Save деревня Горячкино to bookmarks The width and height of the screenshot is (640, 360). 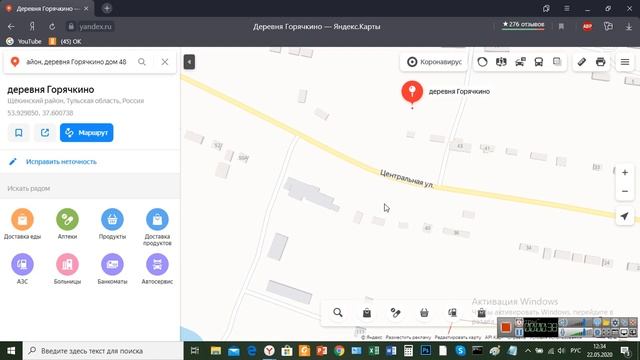[19, 133]
